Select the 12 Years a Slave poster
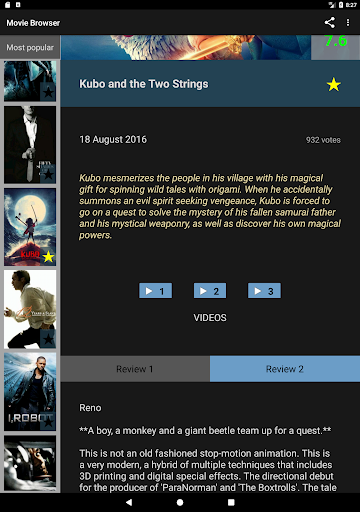 [x=30, y=309]
